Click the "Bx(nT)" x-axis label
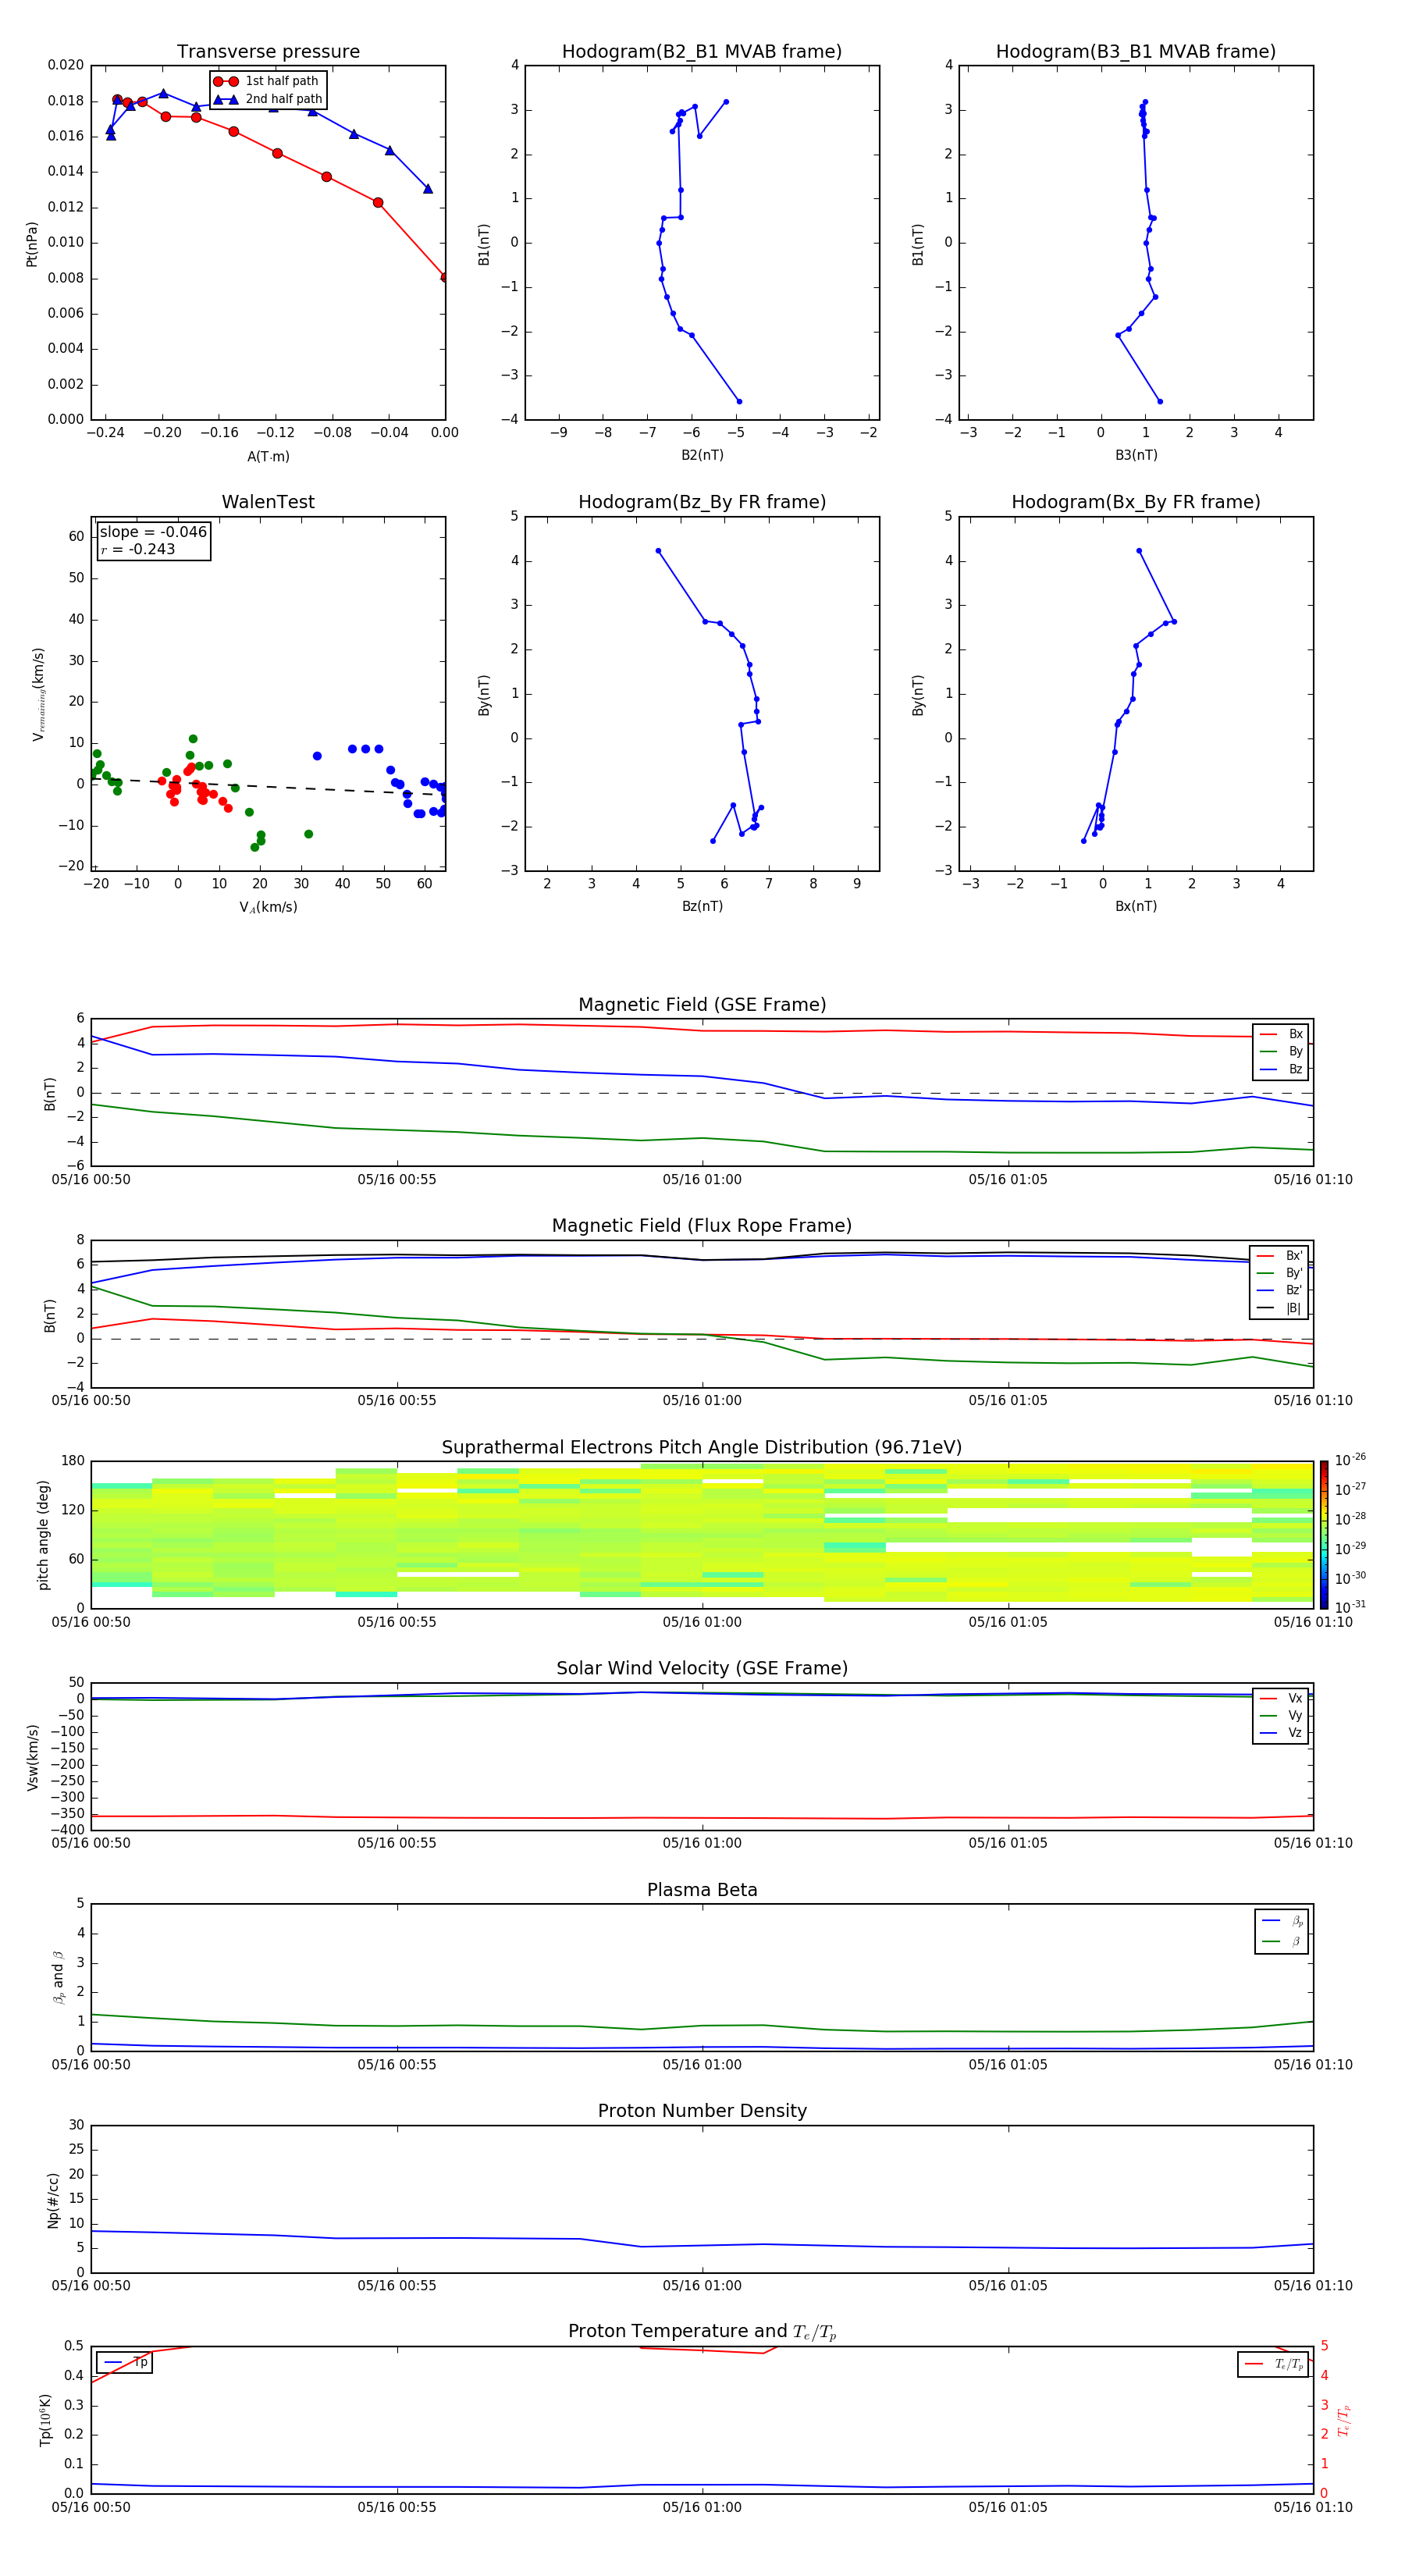The width and height of the screenshot is (1405, 2576). click(1136, 906)
